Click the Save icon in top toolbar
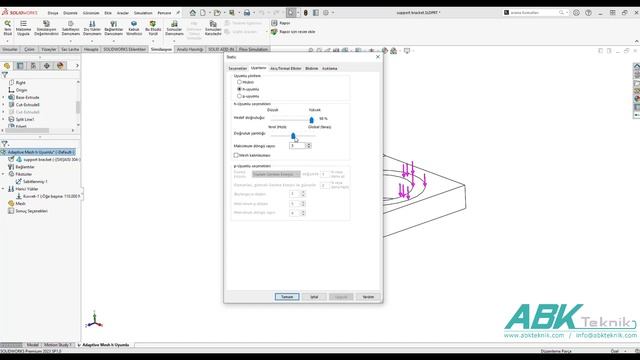Screen dimensions: 640x360 click(x=232, y=13)
